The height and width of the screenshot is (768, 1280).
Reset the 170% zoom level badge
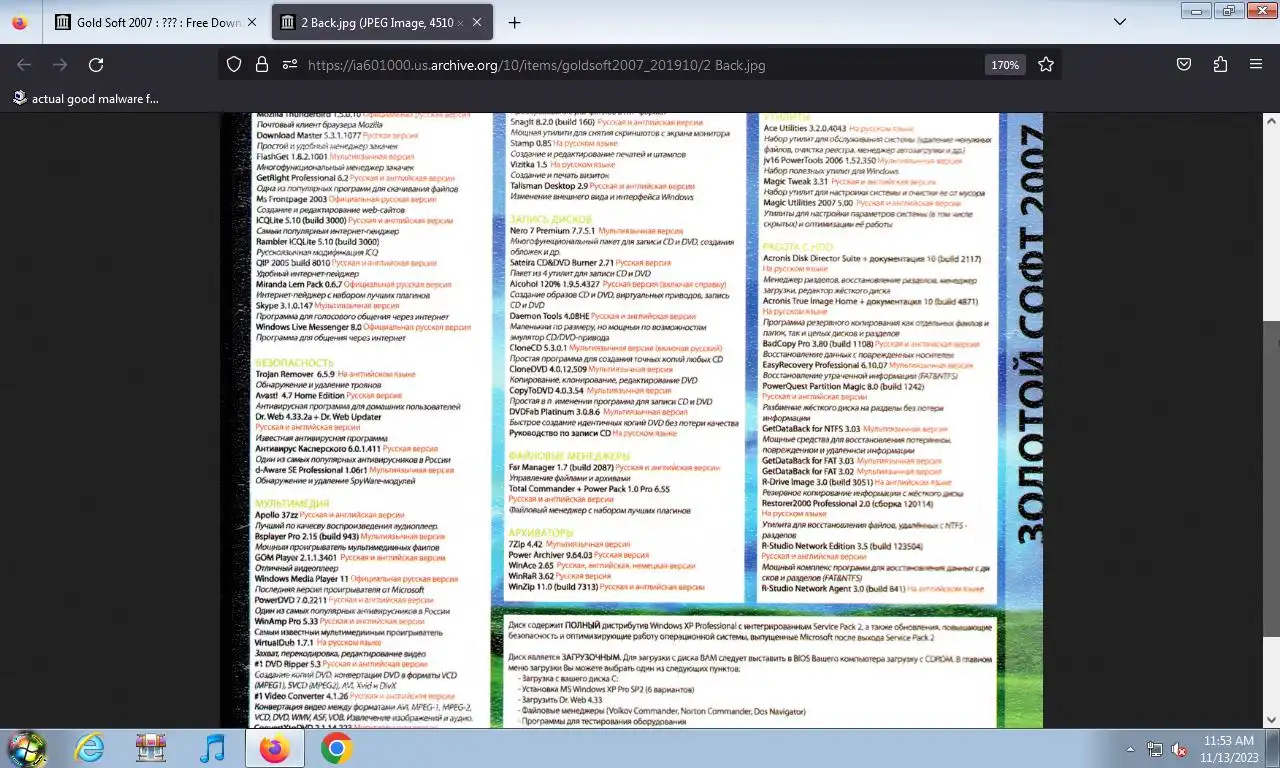pos(1005,65)
